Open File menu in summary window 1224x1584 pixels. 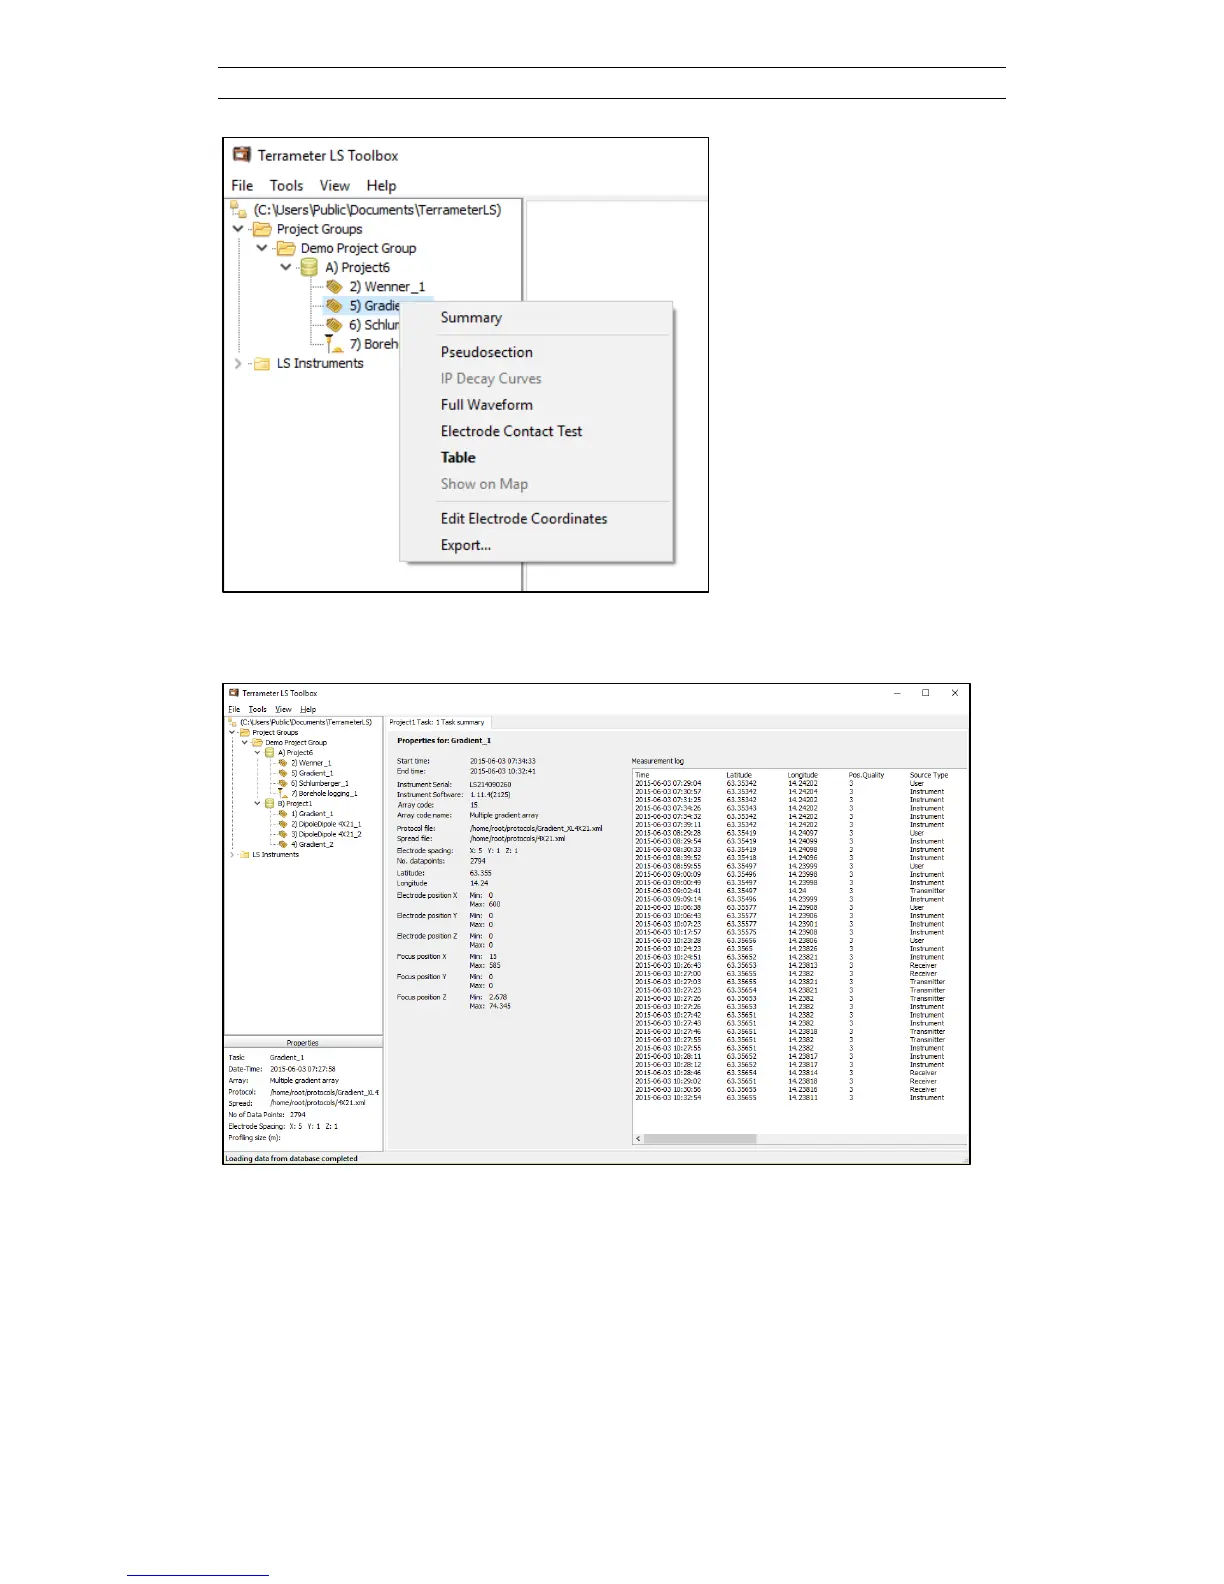pyautogui.click(x=234, y=709)
